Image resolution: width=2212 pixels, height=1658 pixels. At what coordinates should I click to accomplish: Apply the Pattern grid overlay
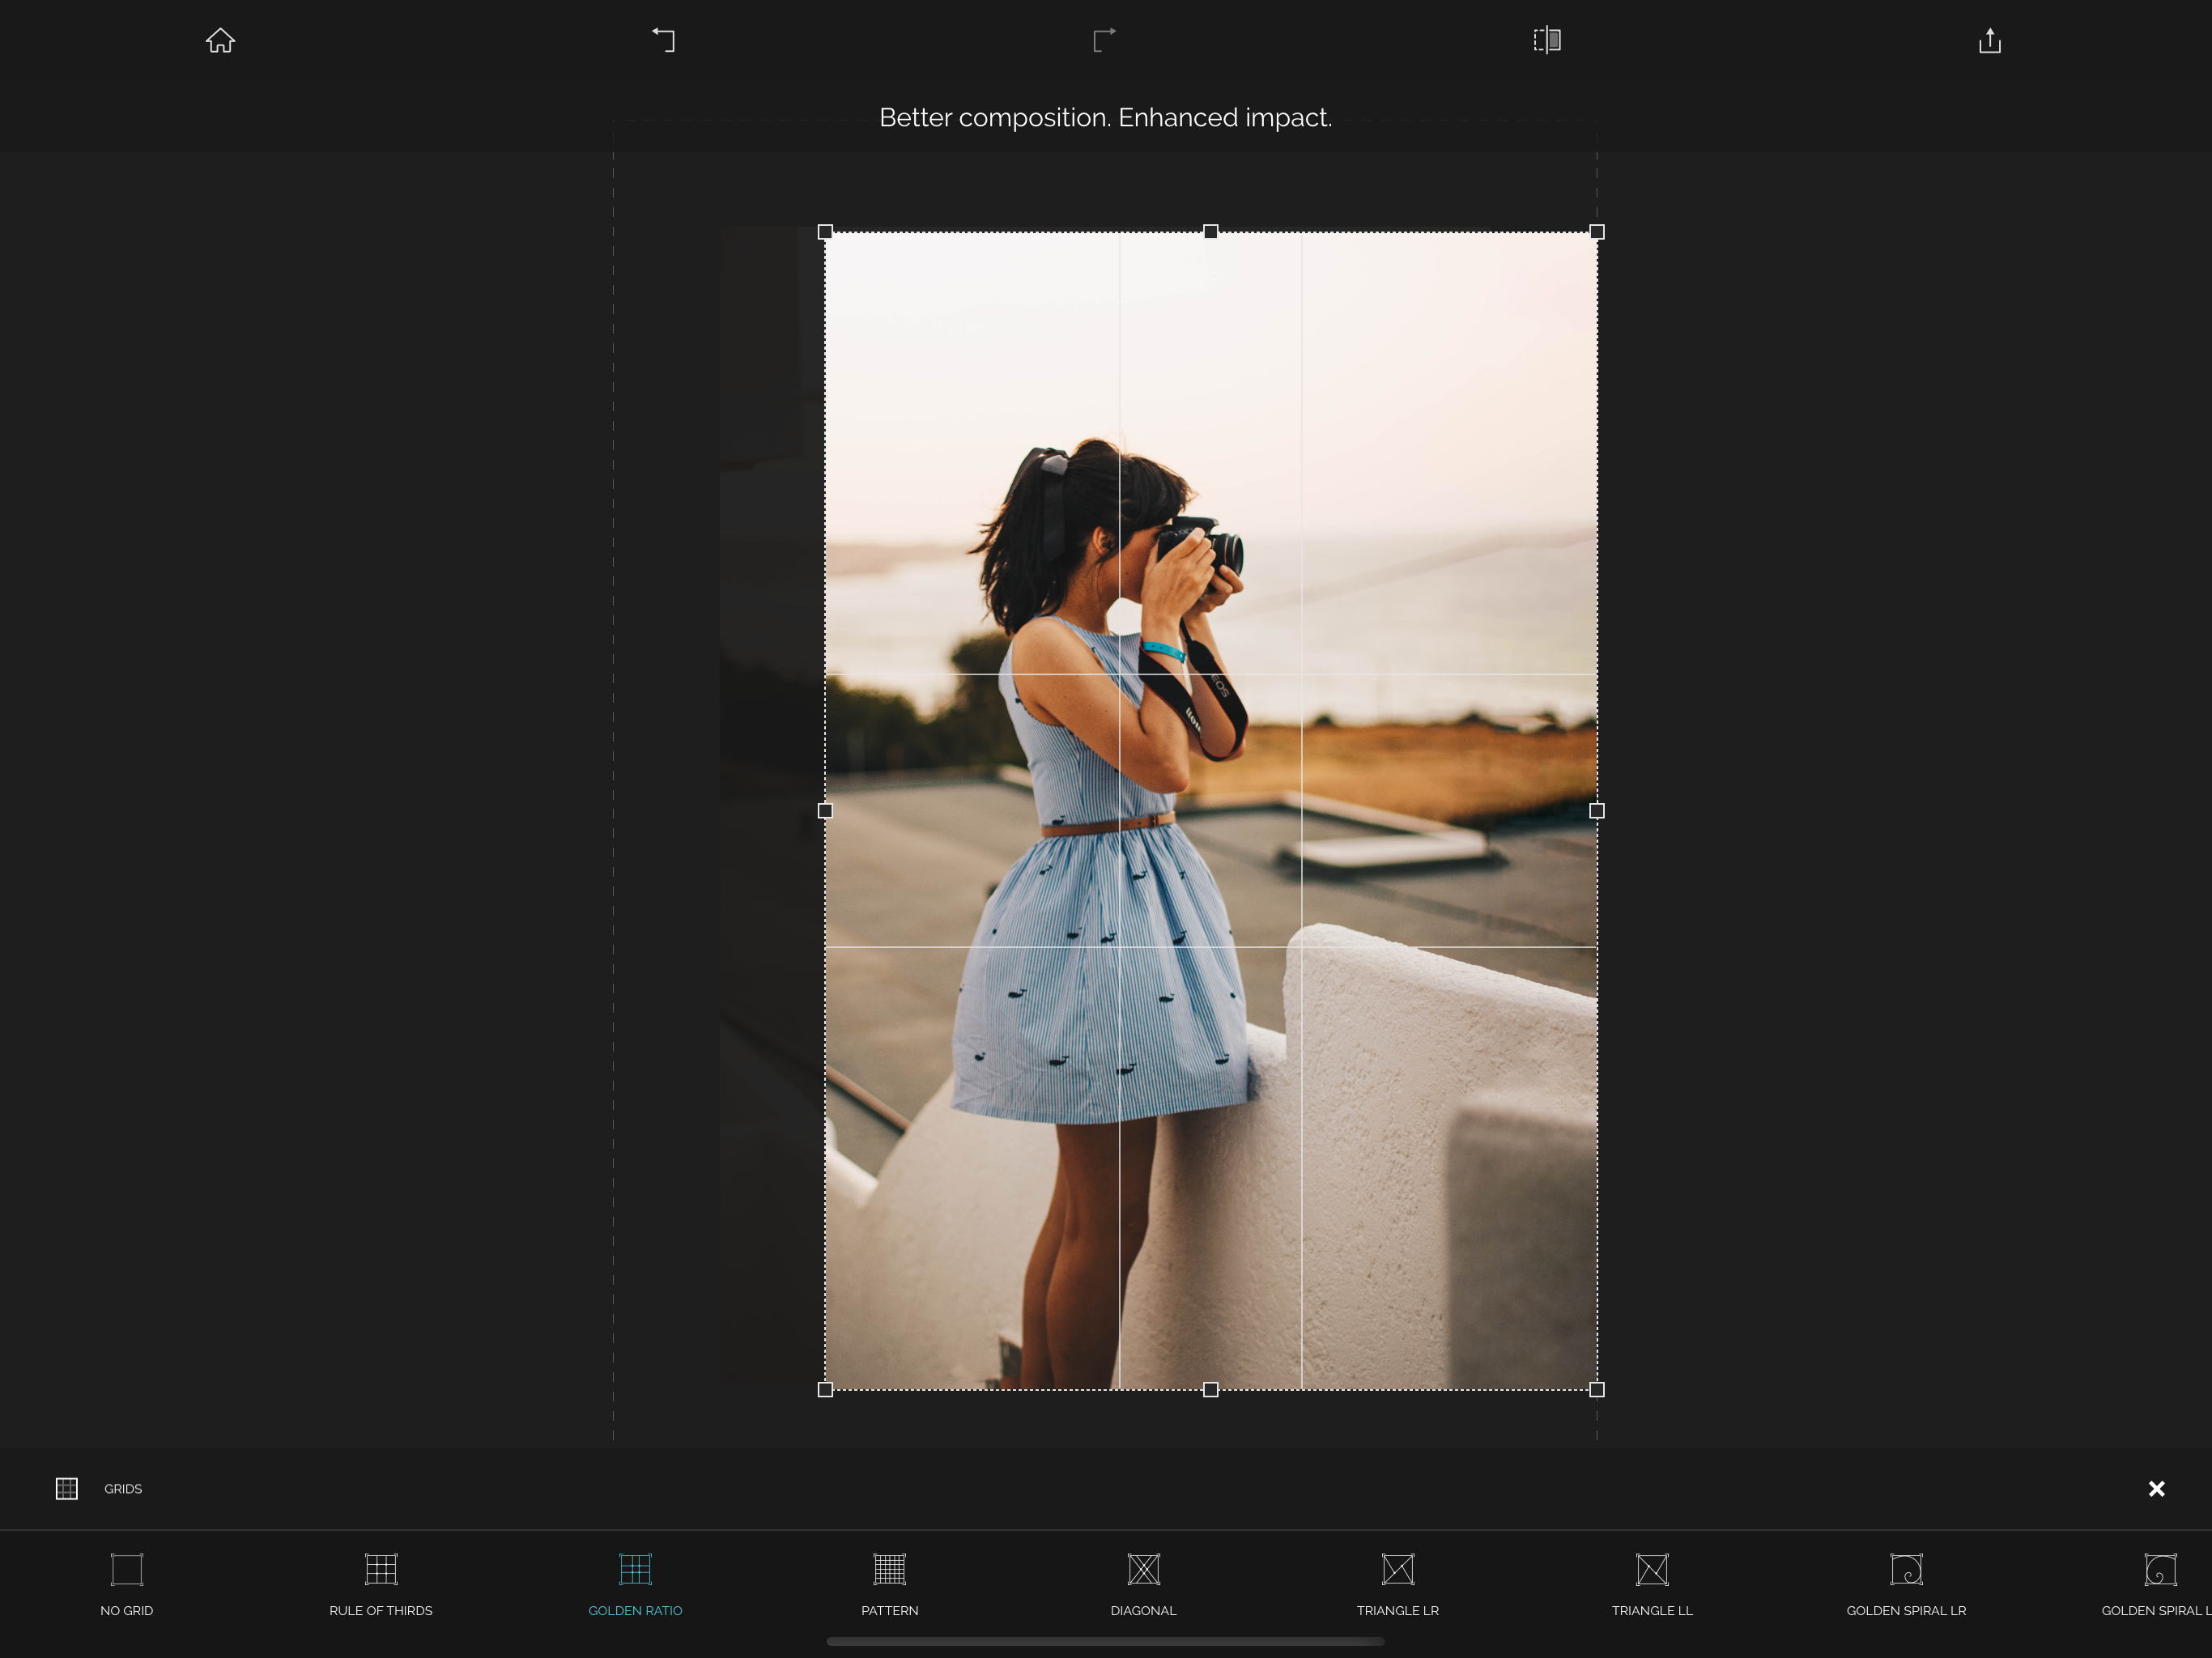[889, 1585]
